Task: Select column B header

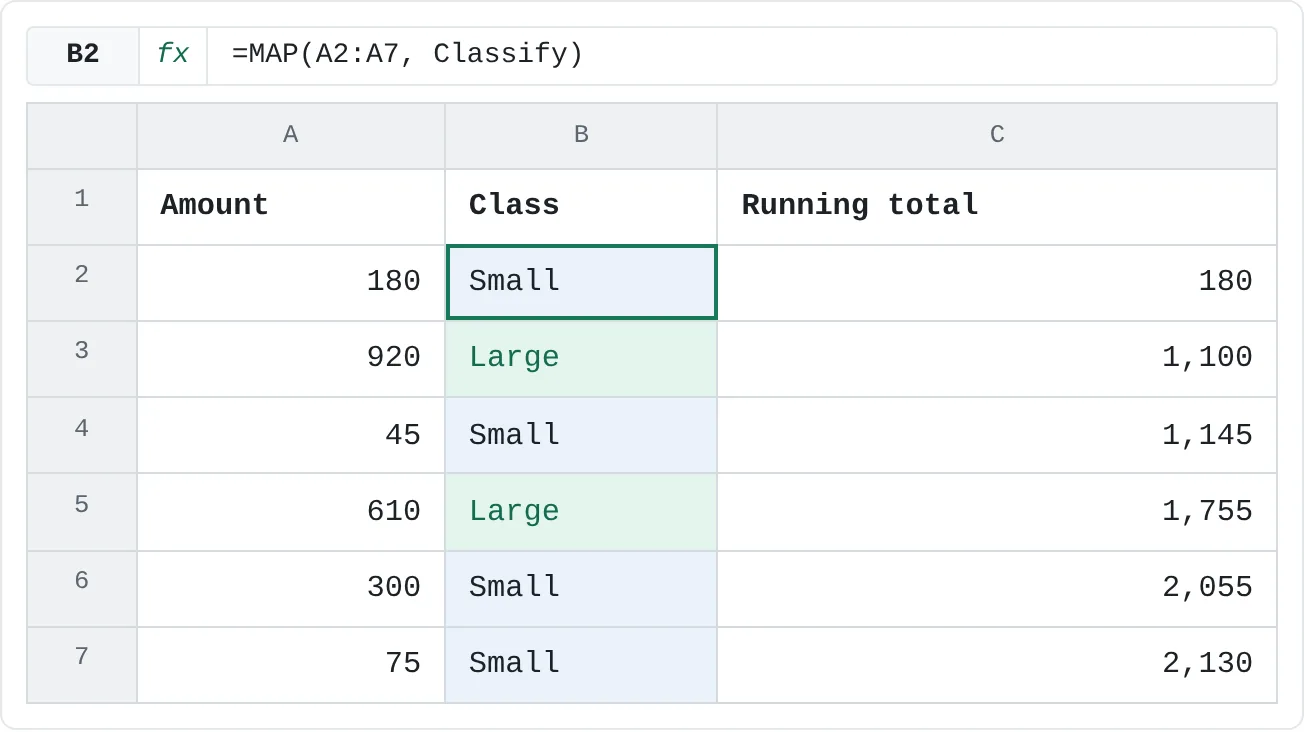Action: [581, 135]
